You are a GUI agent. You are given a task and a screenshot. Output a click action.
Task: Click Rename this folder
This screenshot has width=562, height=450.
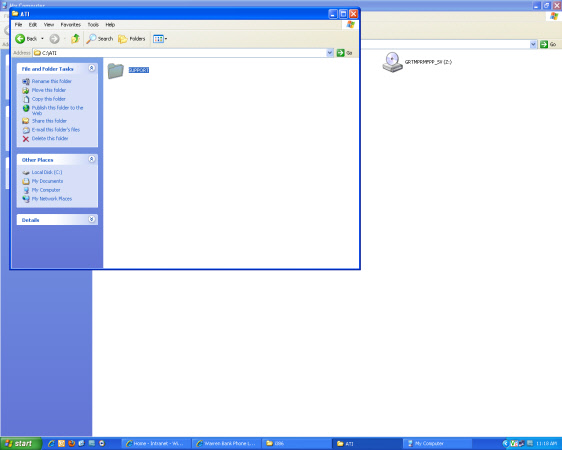[x=52, y=81]
